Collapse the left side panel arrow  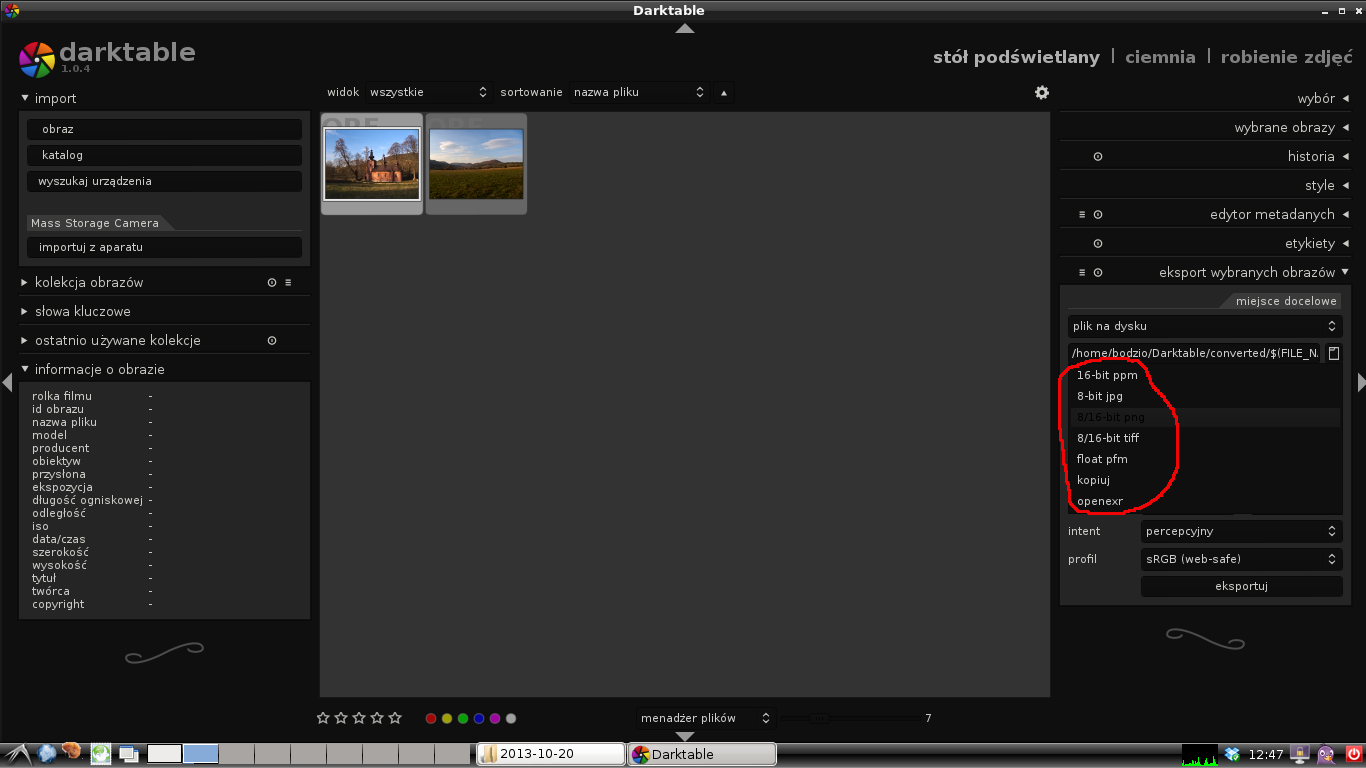click(x=7, y=382)
